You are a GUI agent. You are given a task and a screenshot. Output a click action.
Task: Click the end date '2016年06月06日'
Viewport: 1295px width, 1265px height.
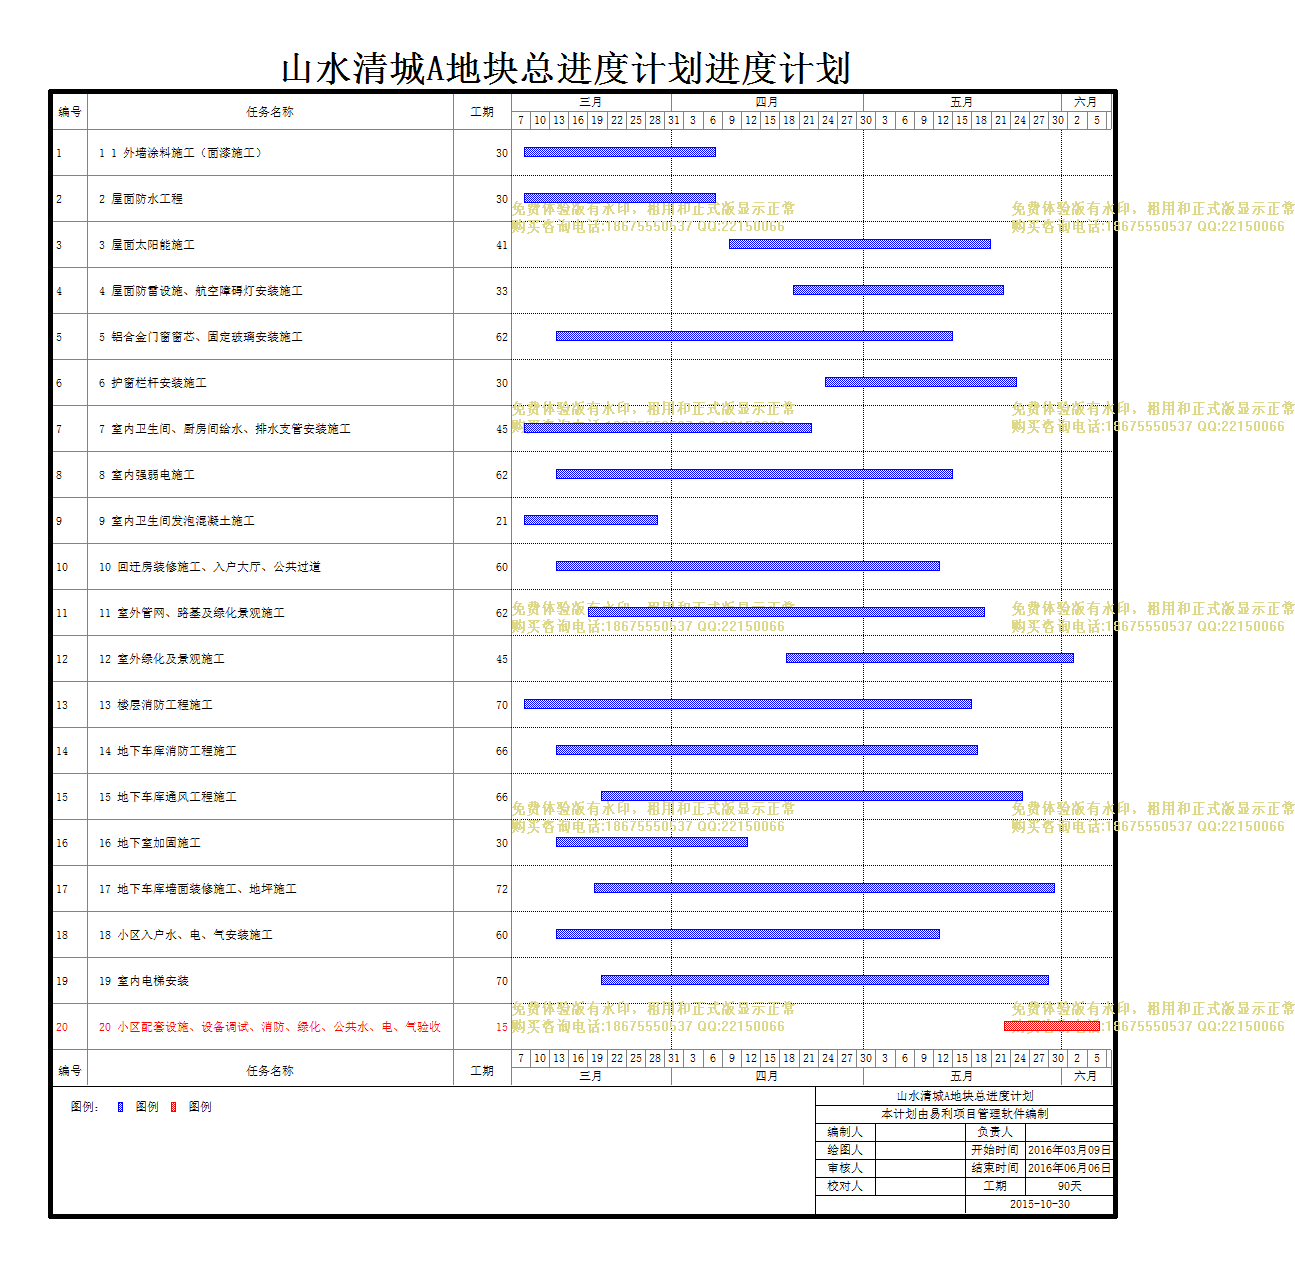coord(1069,1168)
